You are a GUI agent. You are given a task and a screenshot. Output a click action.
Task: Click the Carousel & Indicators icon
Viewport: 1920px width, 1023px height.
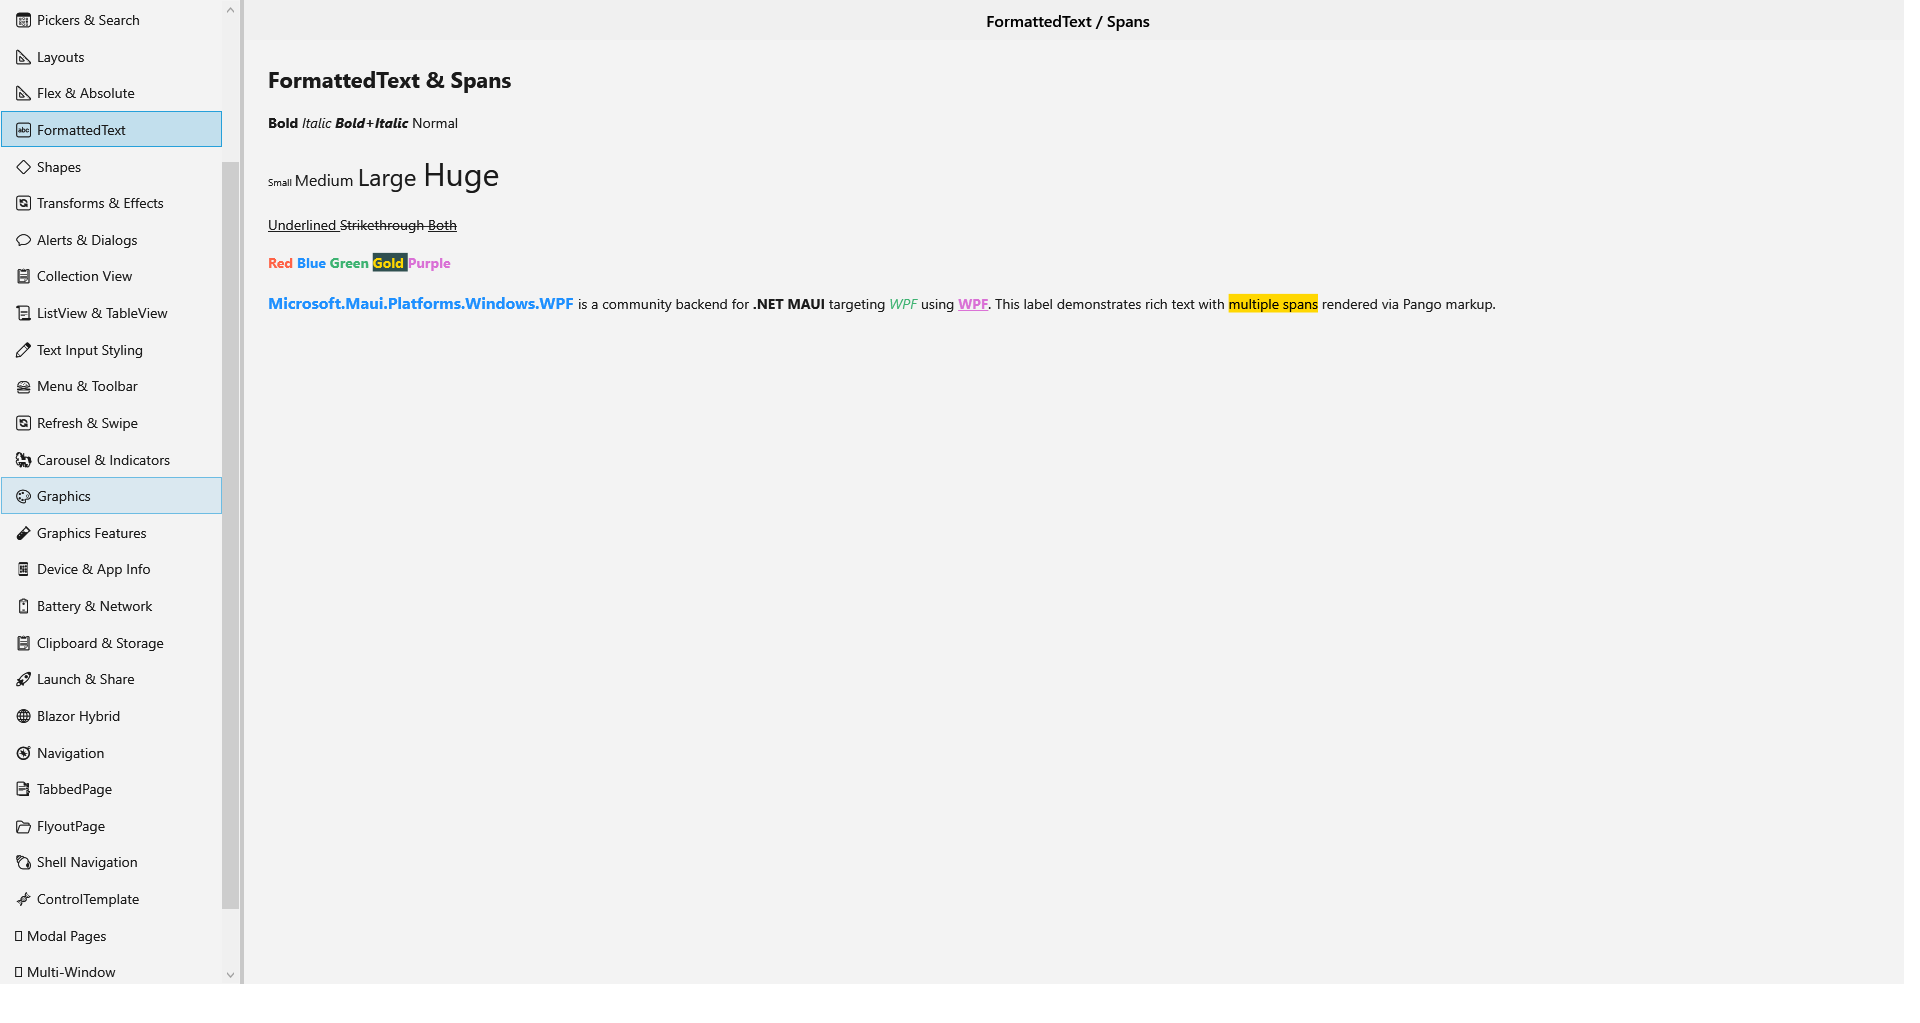tap(24, 460)
